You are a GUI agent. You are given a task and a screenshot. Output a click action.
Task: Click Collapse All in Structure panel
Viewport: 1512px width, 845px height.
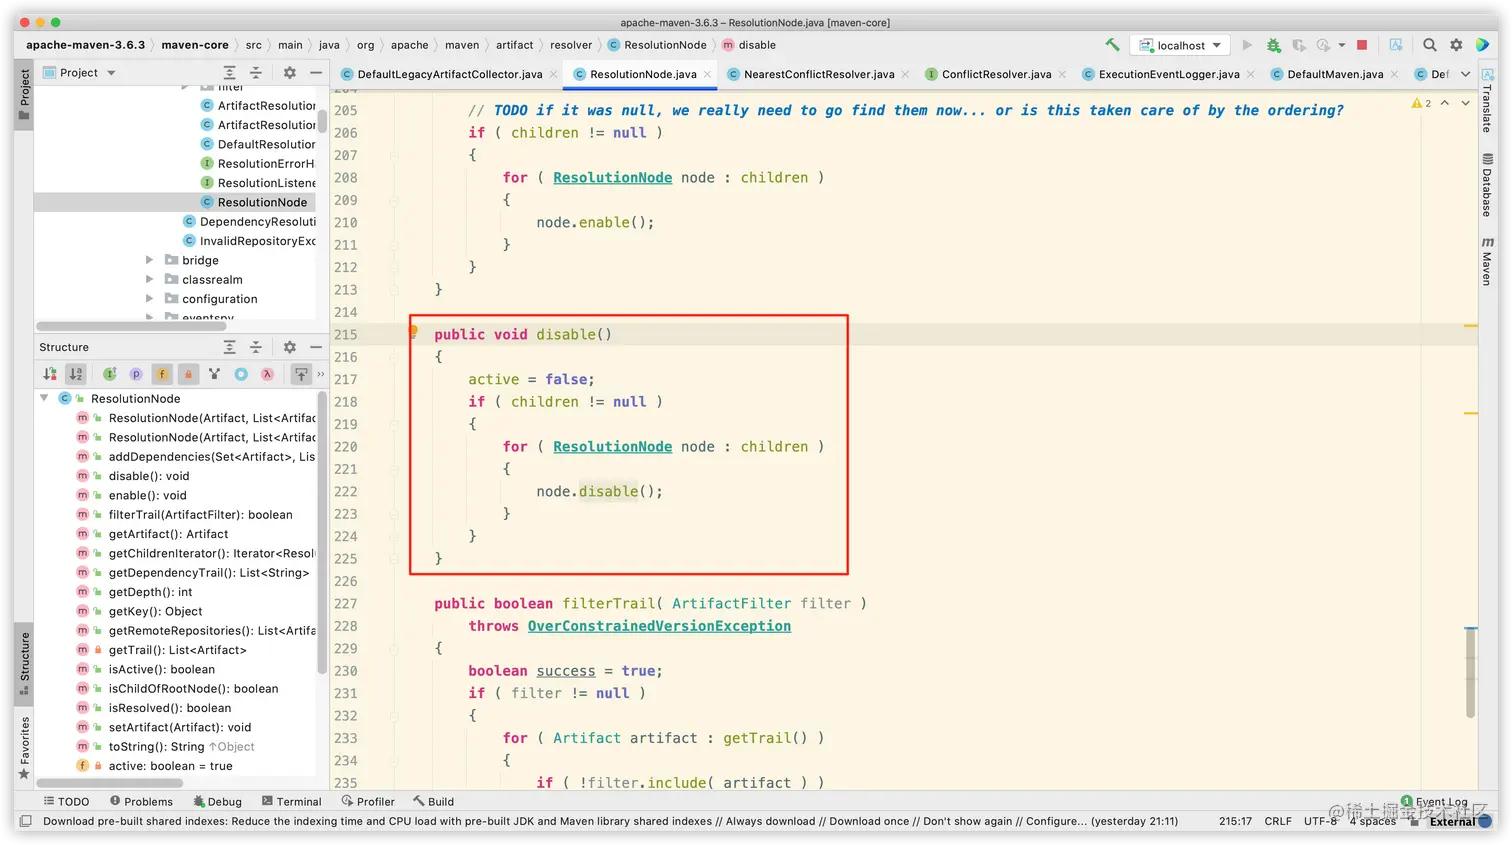pos(255,347)
